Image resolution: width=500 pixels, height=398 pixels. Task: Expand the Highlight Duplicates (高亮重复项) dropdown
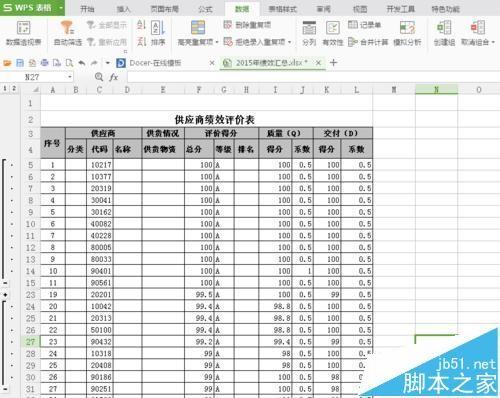click(217, 42)
